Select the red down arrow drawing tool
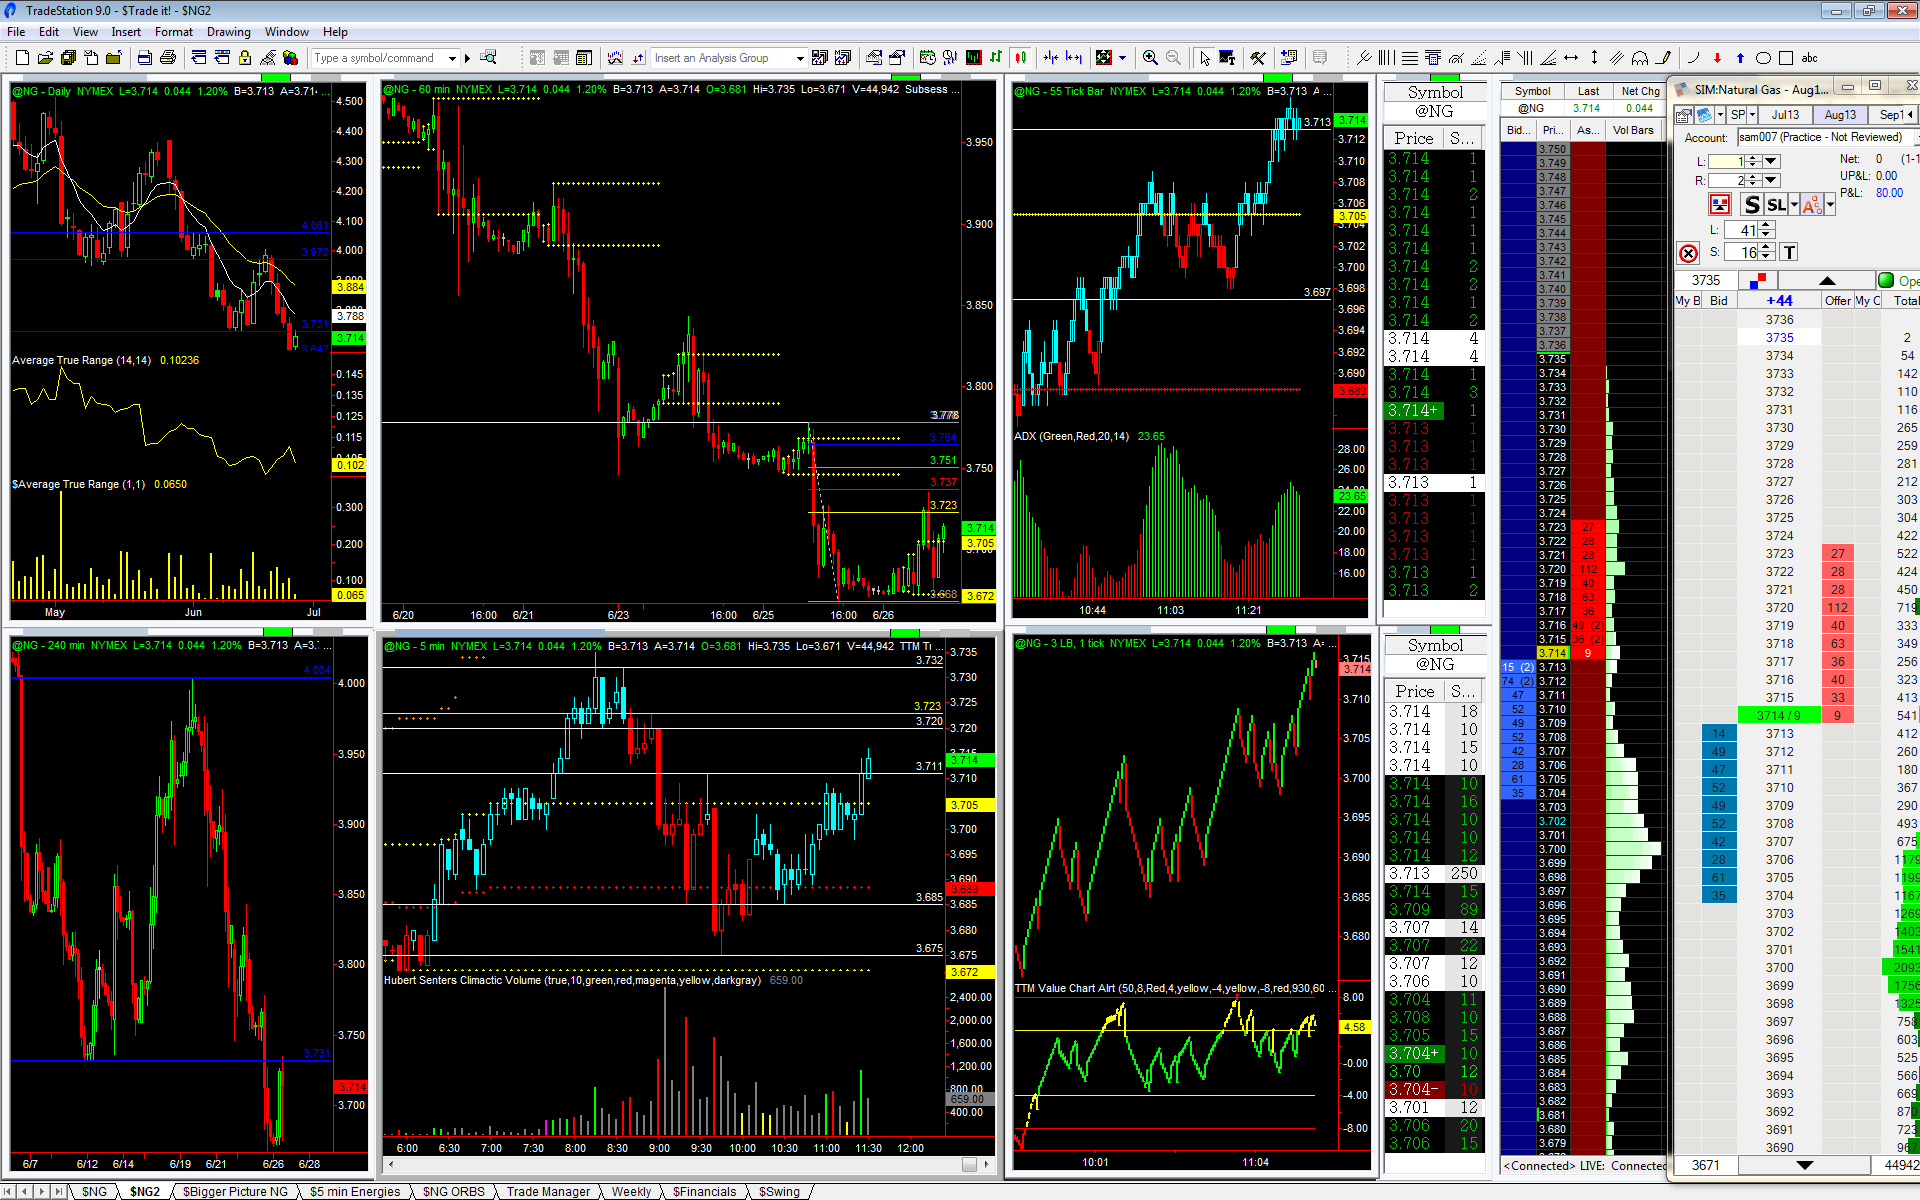 [x=1717, y=58]
